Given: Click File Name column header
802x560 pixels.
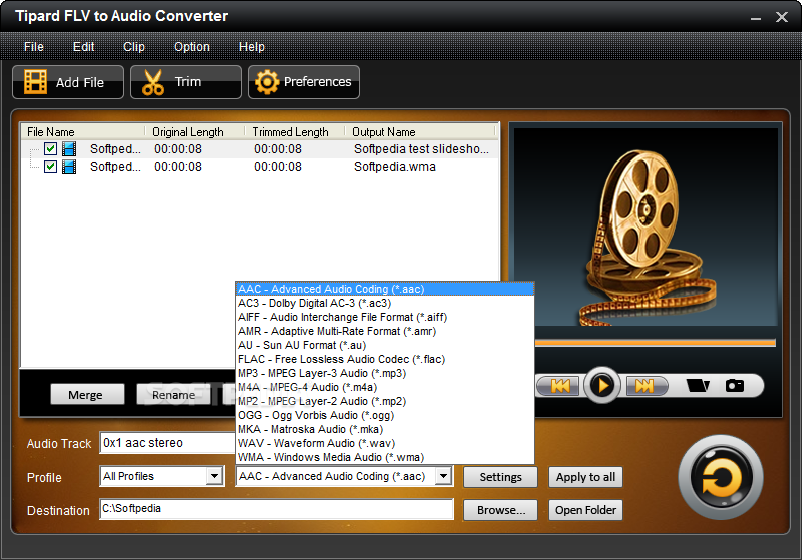Looking at the screenshot, I should tap(83, 131).
